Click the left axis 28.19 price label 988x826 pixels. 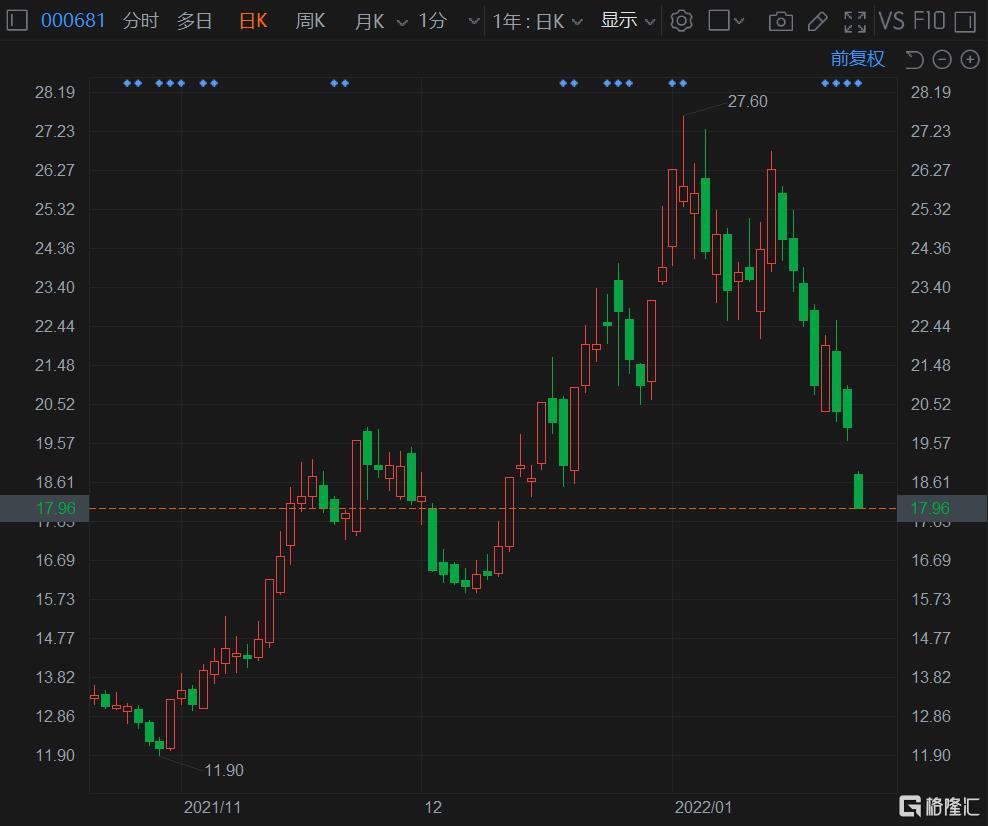coord(55,93)
